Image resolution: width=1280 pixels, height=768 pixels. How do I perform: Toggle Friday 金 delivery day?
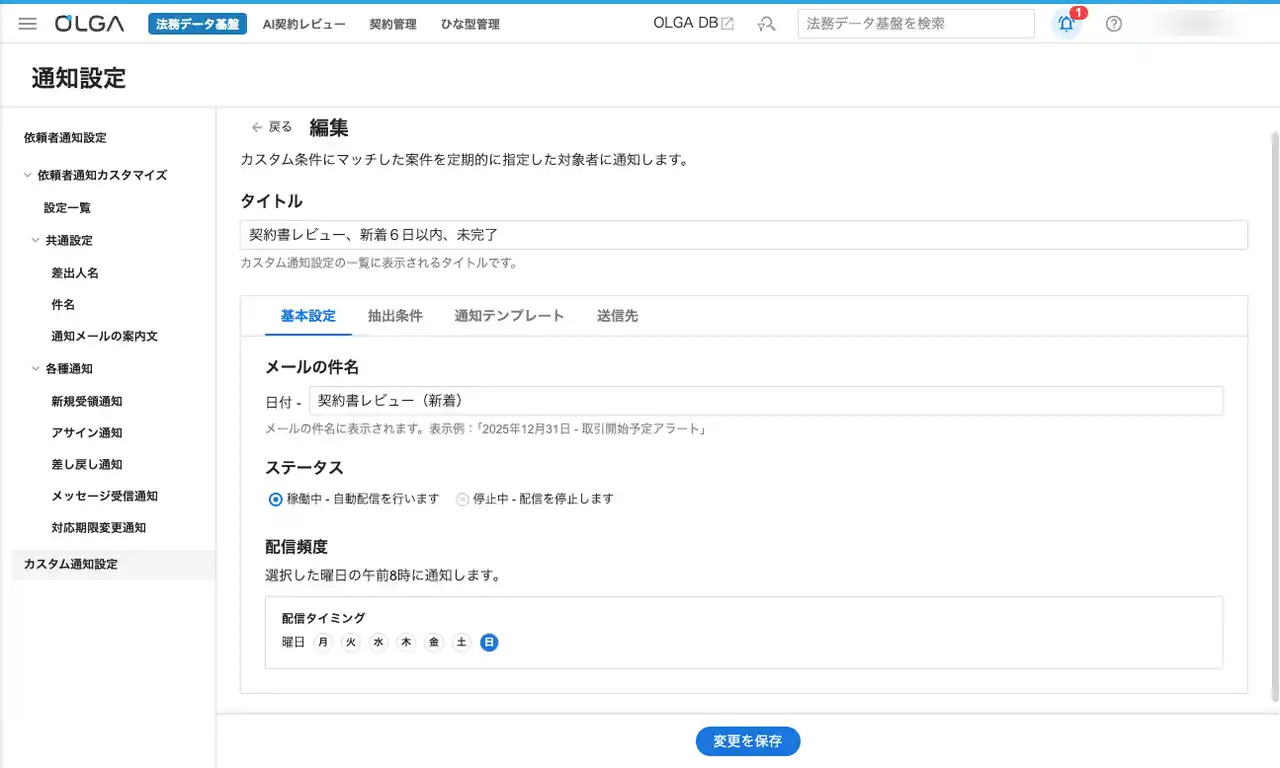pyautogui.click(x=434, y=643)
